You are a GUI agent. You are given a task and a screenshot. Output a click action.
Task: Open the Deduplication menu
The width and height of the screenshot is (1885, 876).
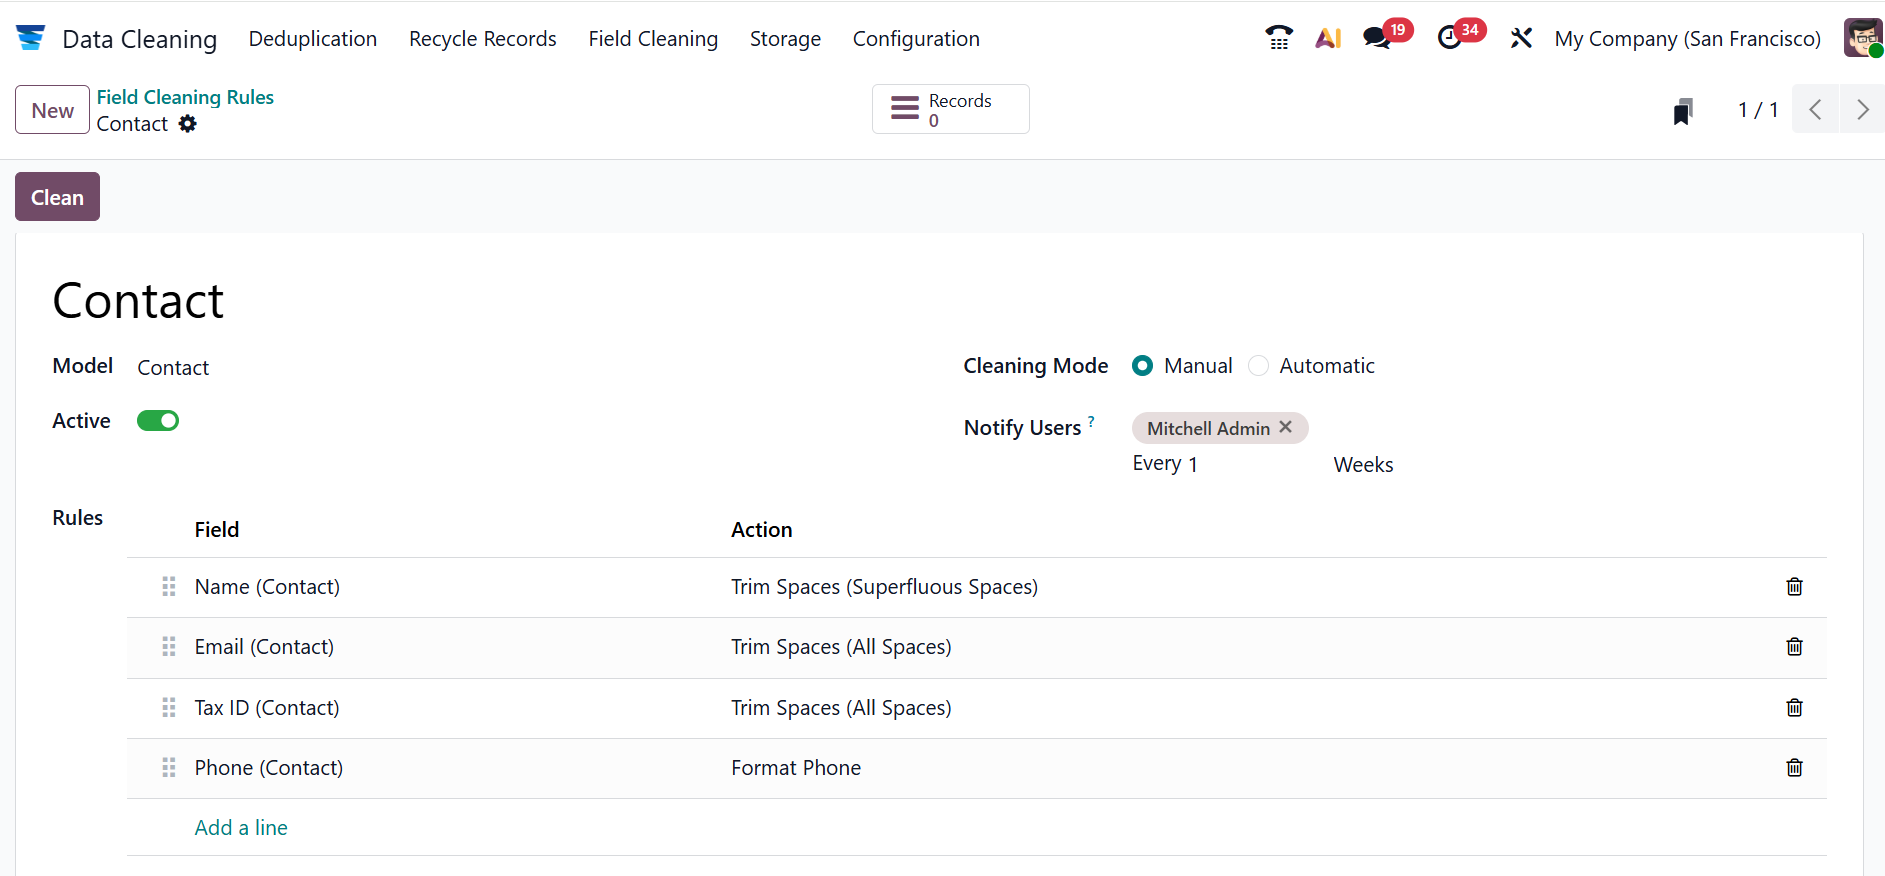(x=313, y=39)
